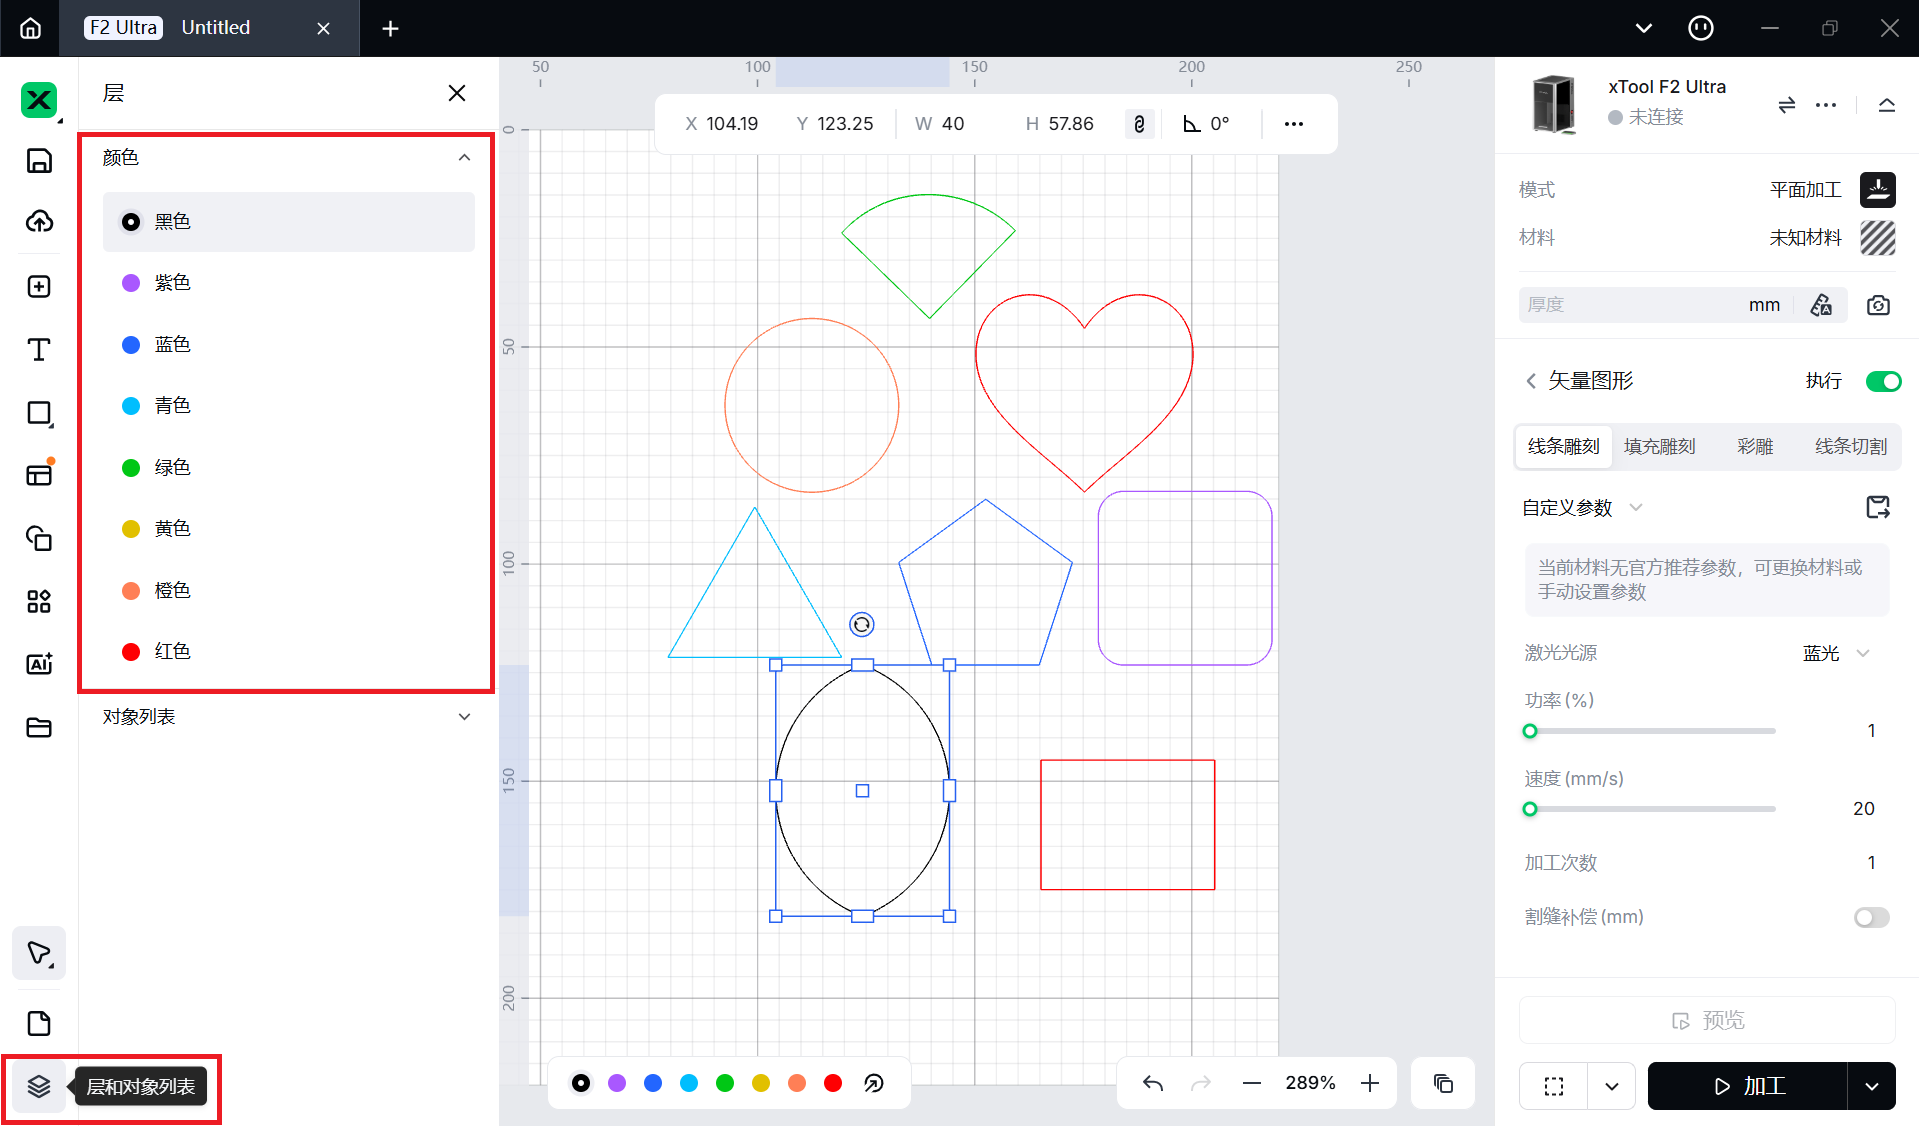Click the layers and object list icon
The image size is (1919, 1126).
click(39, 1086)
